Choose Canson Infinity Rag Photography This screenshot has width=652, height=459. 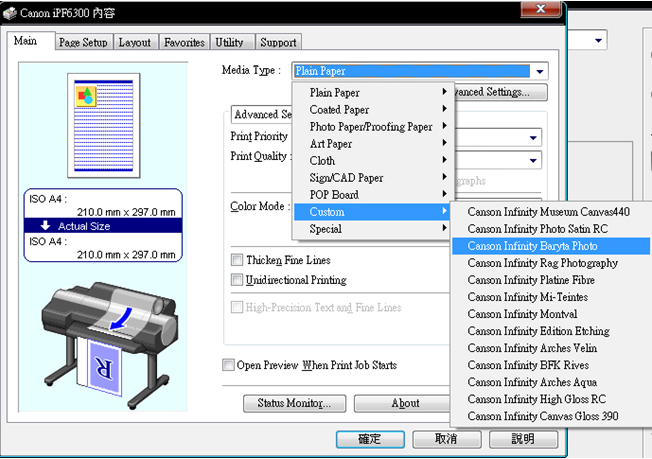(x=551, y=263)
